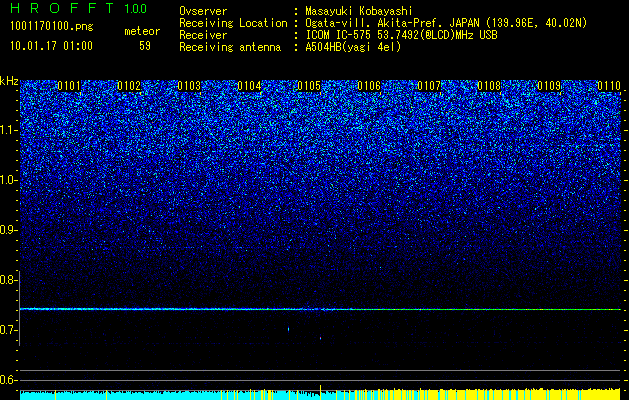Click time marker 0109
This screenshot has width=629, height=400.
click(x=549, y=86)
